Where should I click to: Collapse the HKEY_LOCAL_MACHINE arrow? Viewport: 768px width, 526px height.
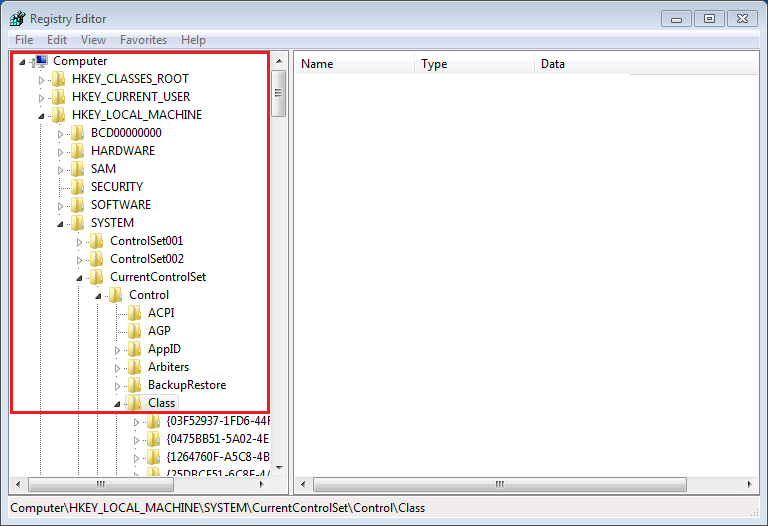pyautogui.click(x=41, y=116)
